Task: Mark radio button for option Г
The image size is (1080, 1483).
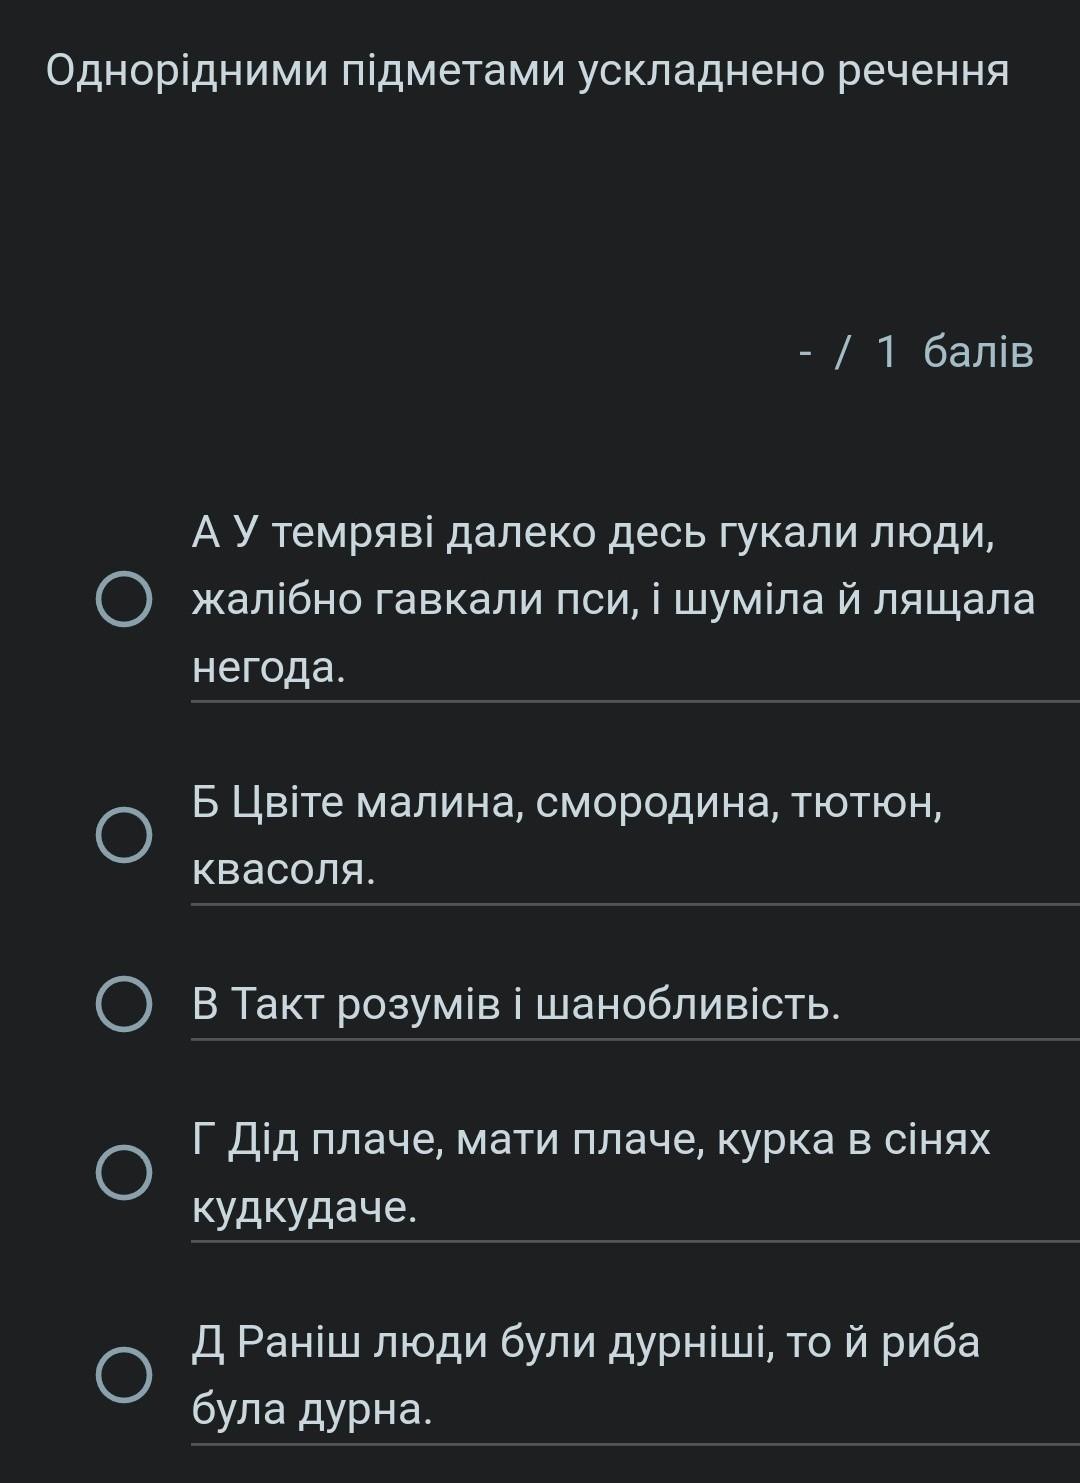Action: [x=124, y=1172]
